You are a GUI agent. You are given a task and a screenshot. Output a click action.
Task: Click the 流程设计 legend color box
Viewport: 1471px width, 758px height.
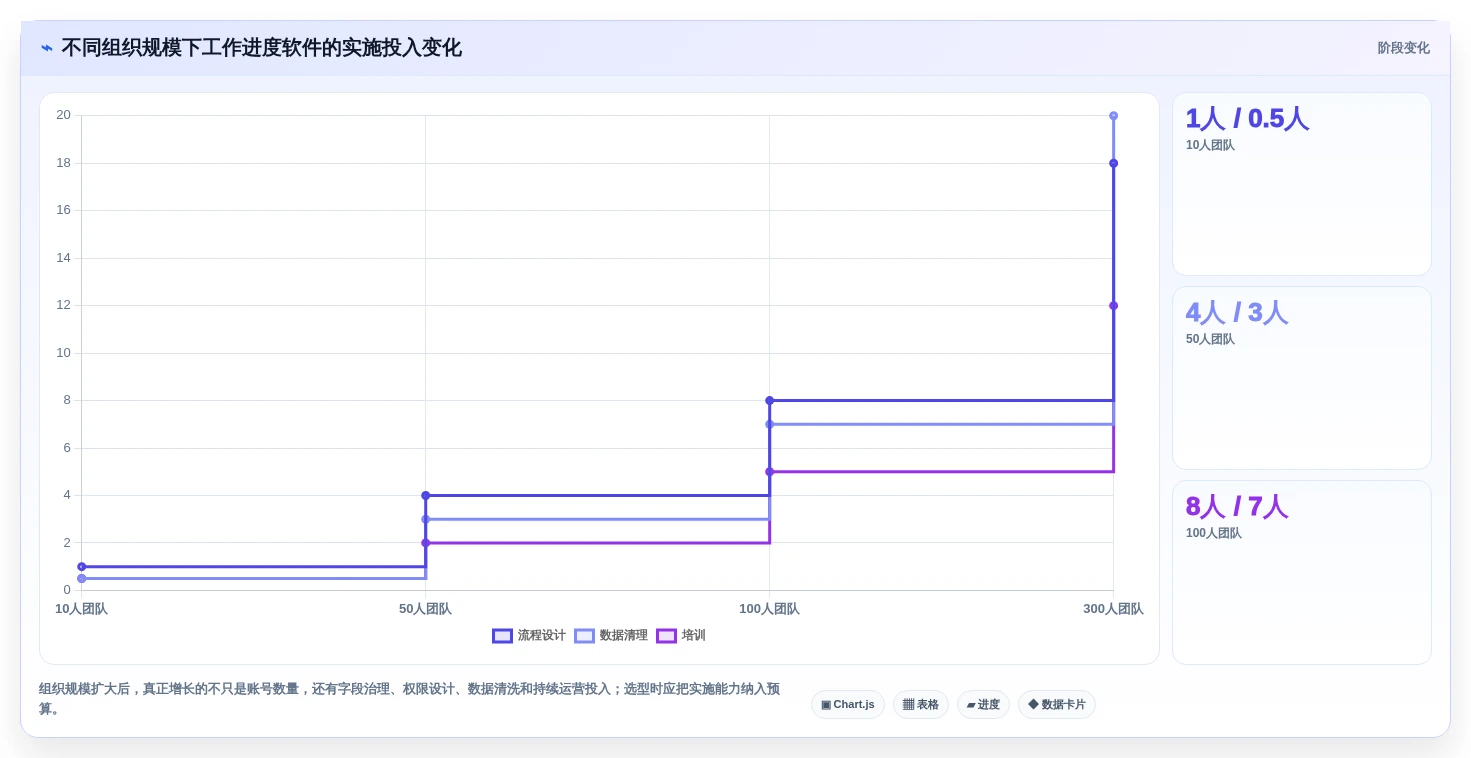click(502, 636)
